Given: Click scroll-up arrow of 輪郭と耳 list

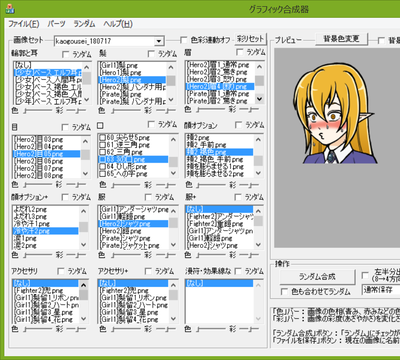Looking at the screenshot, I should [87, 67].
